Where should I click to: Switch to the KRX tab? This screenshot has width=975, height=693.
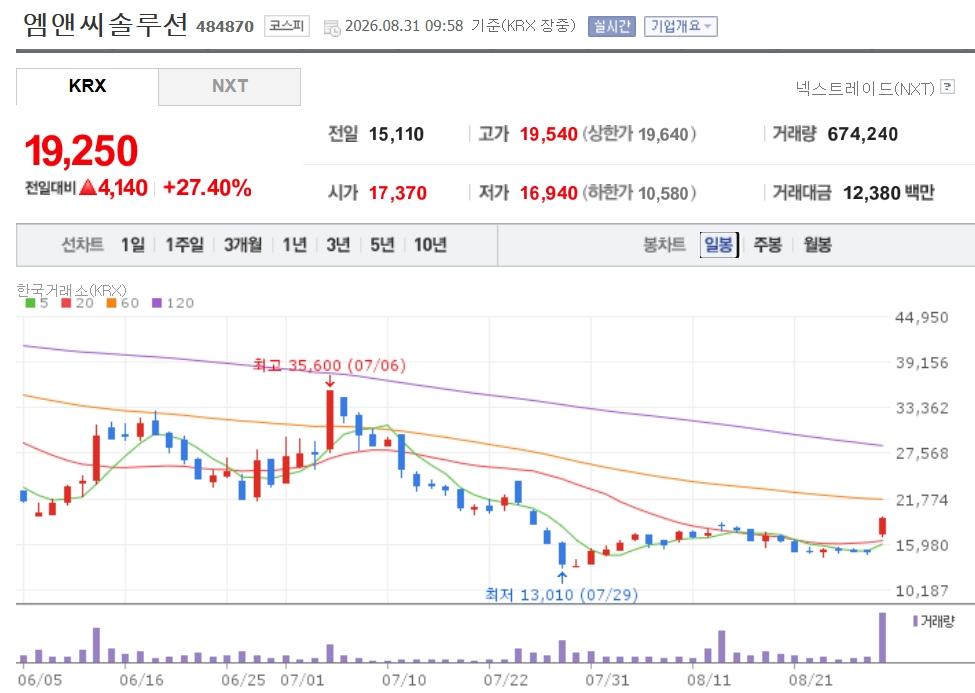coord(87,86)
